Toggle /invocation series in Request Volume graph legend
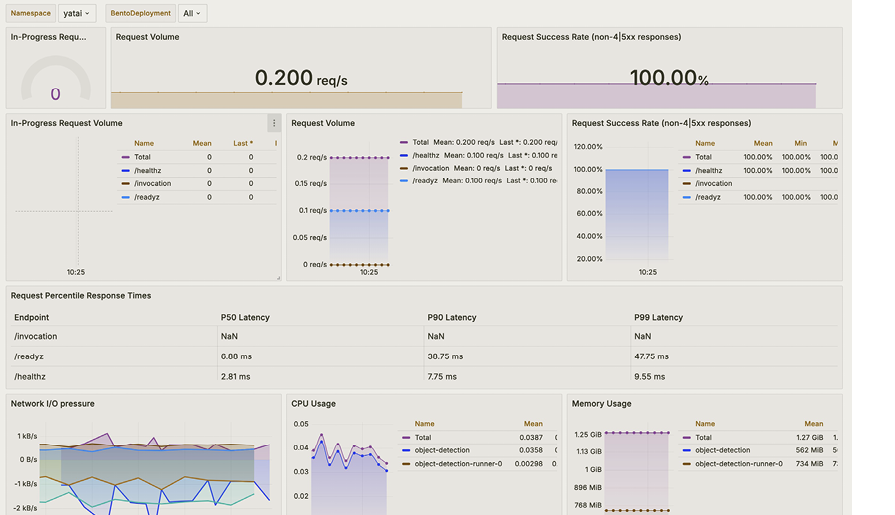Viewport: 895px width, 515px height. click(x=431, y=168)
